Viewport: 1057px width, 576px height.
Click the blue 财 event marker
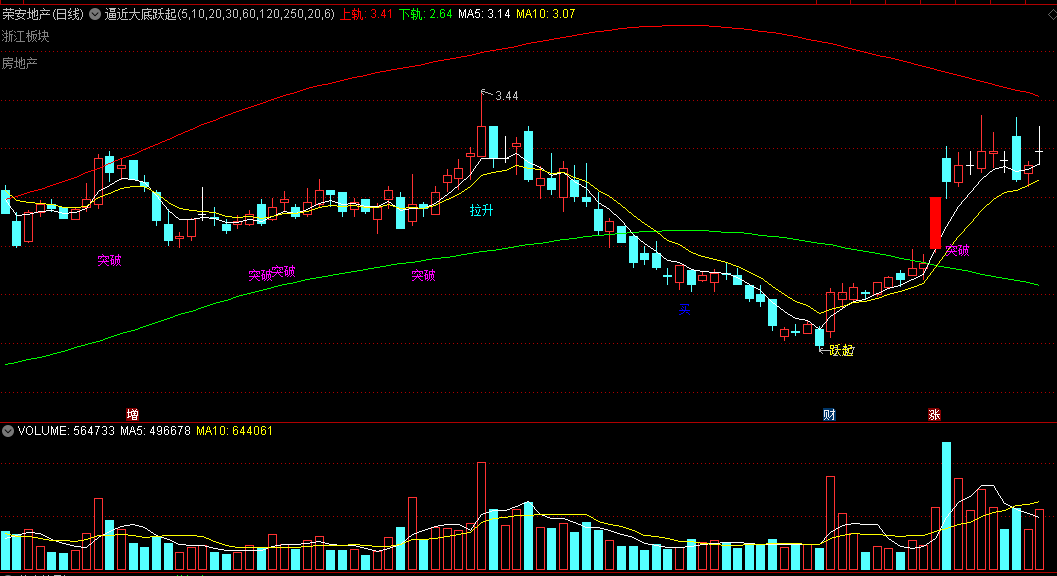(829, 414)
